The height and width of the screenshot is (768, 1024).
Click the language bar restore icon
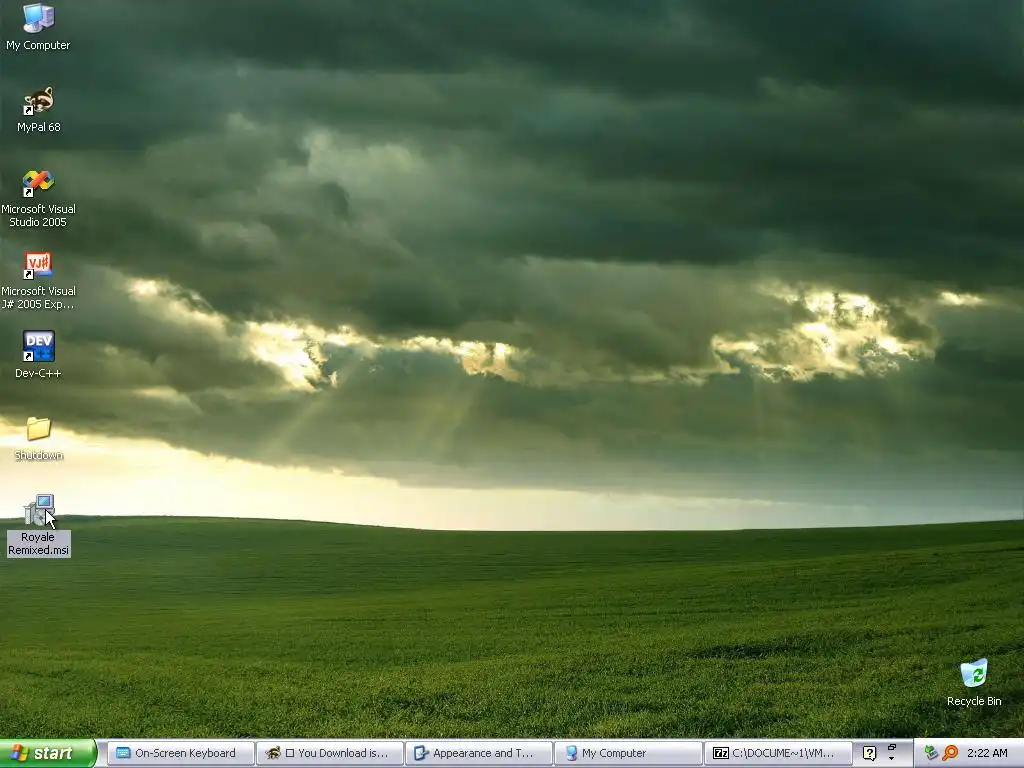pyautogui.click(x=892, y=747)
